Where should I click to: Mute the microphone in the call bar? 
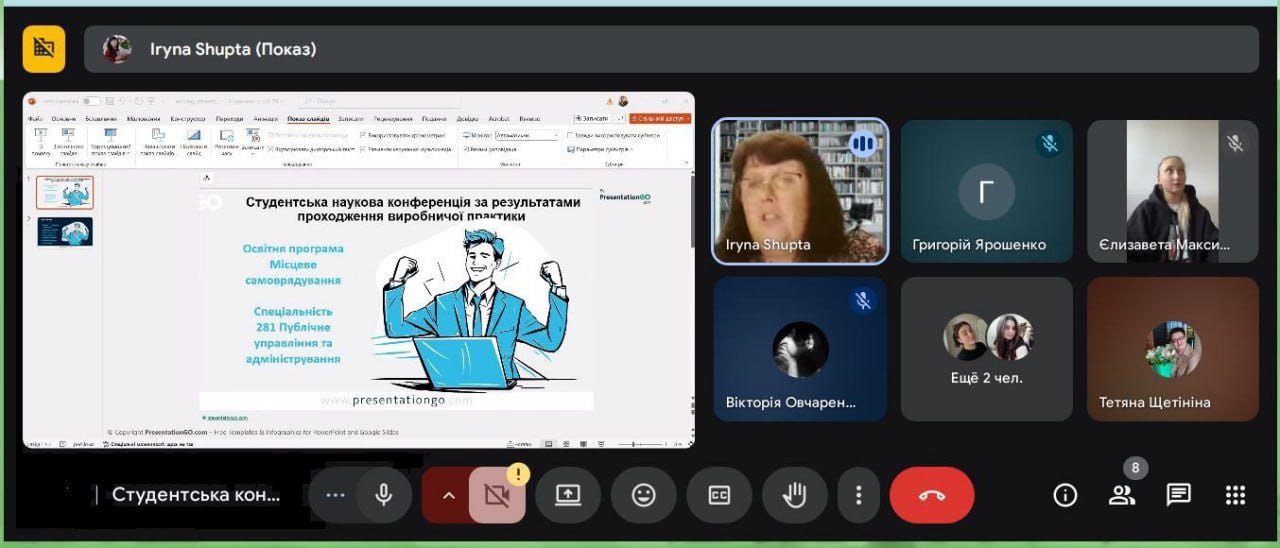384,495
